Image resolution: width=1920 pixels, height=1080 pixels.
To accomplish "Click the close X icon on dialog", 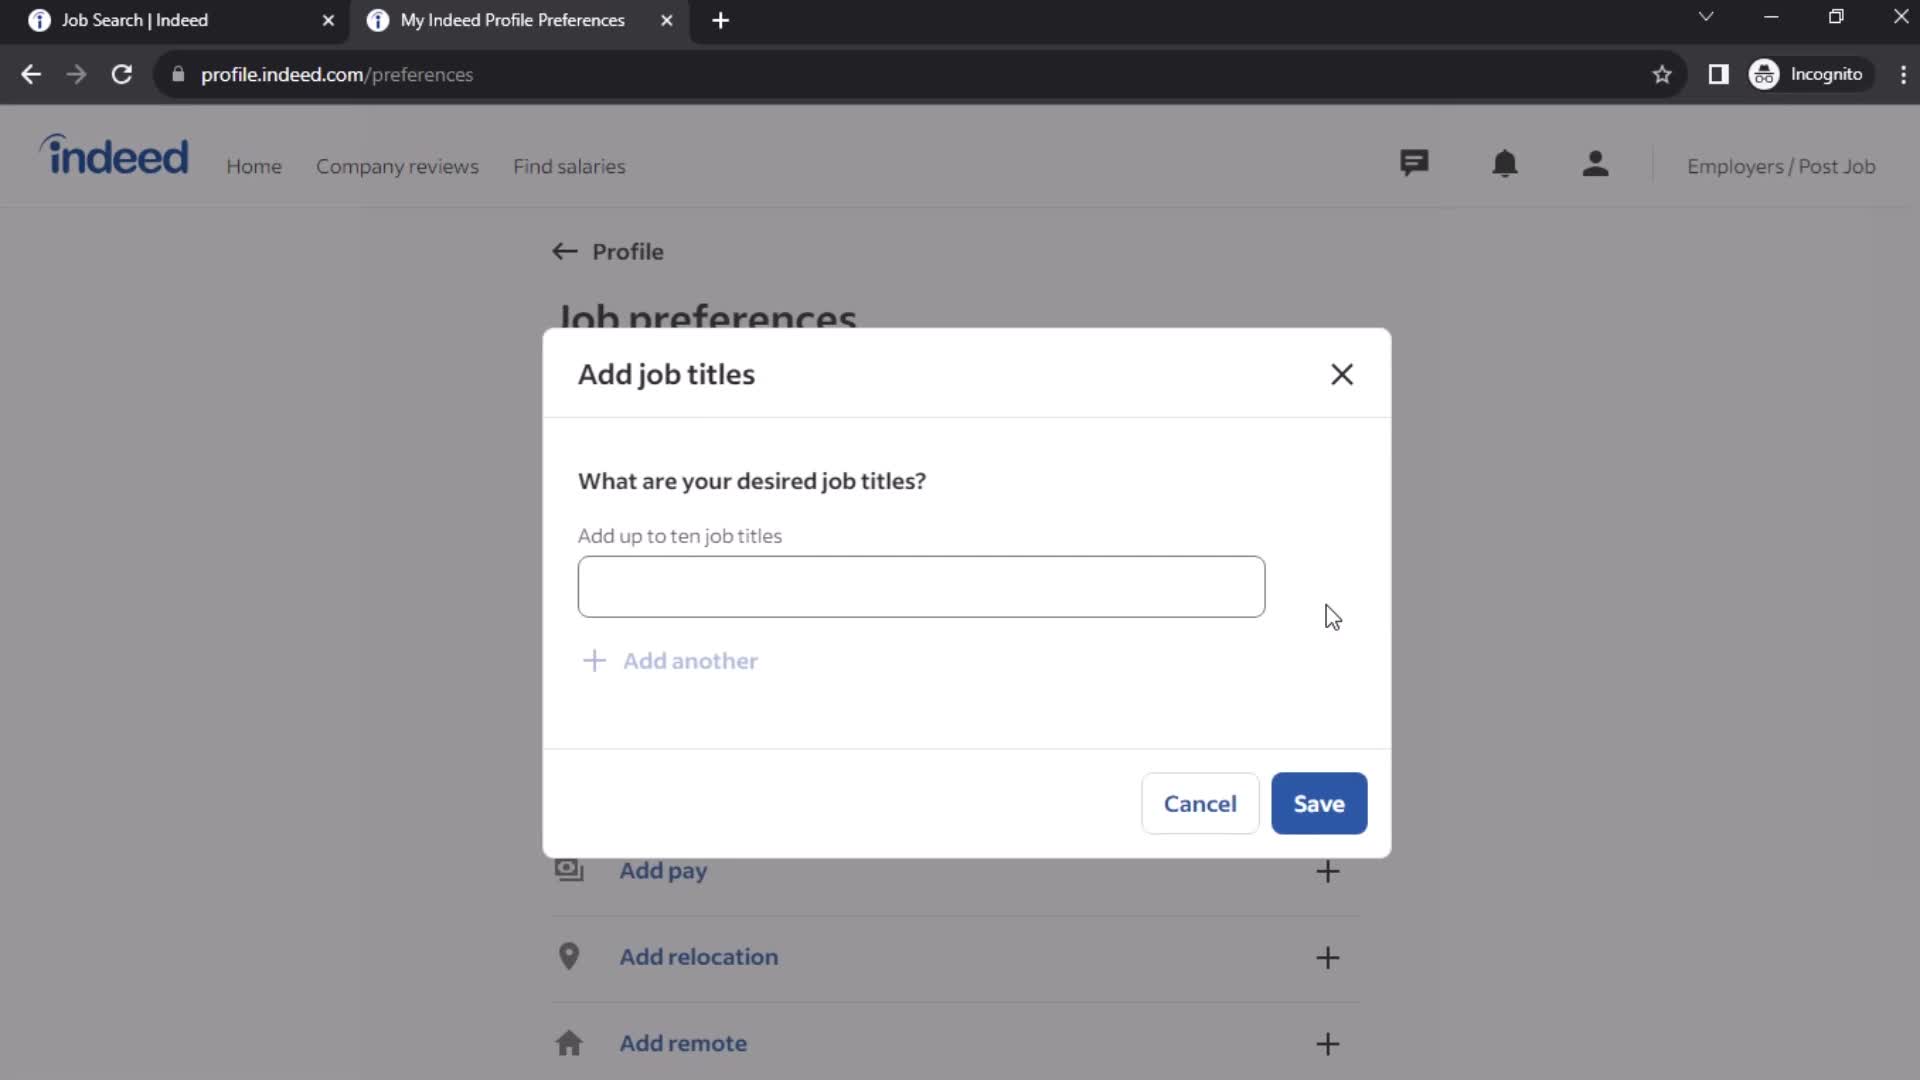I will pyautogui.click(x=1341, y=373).
